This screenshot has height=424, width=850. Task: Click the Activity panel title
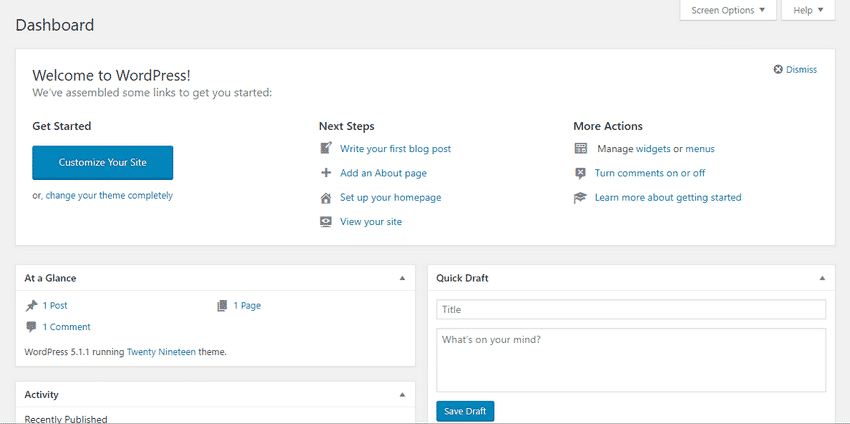click(x=42, y=395)
